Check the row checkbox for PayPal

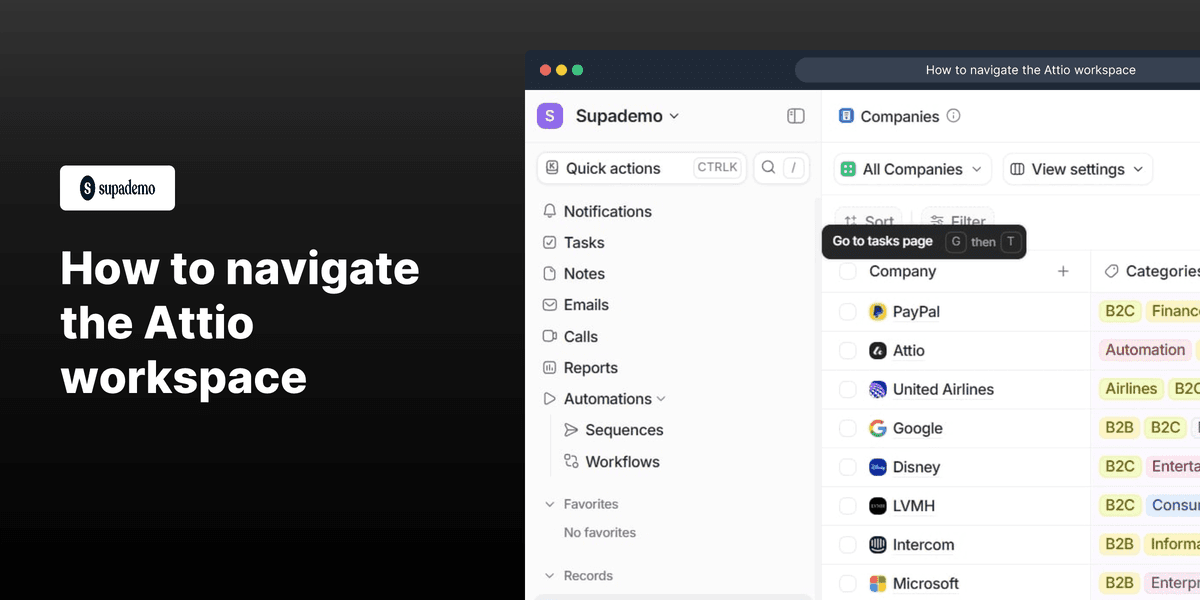tap(847, 311)
